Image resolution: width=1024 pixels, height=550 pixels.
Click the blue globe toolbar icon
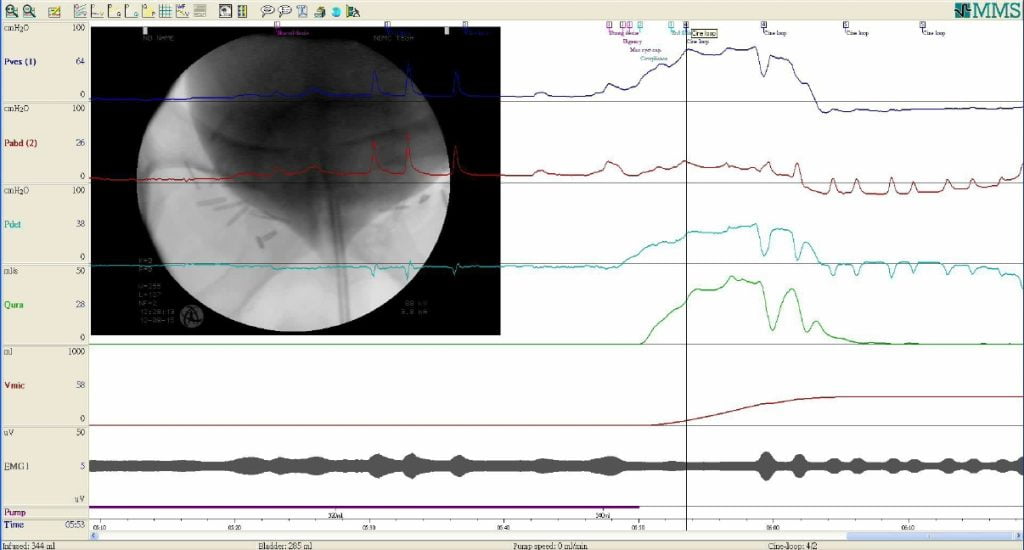[x=336, y=11]
